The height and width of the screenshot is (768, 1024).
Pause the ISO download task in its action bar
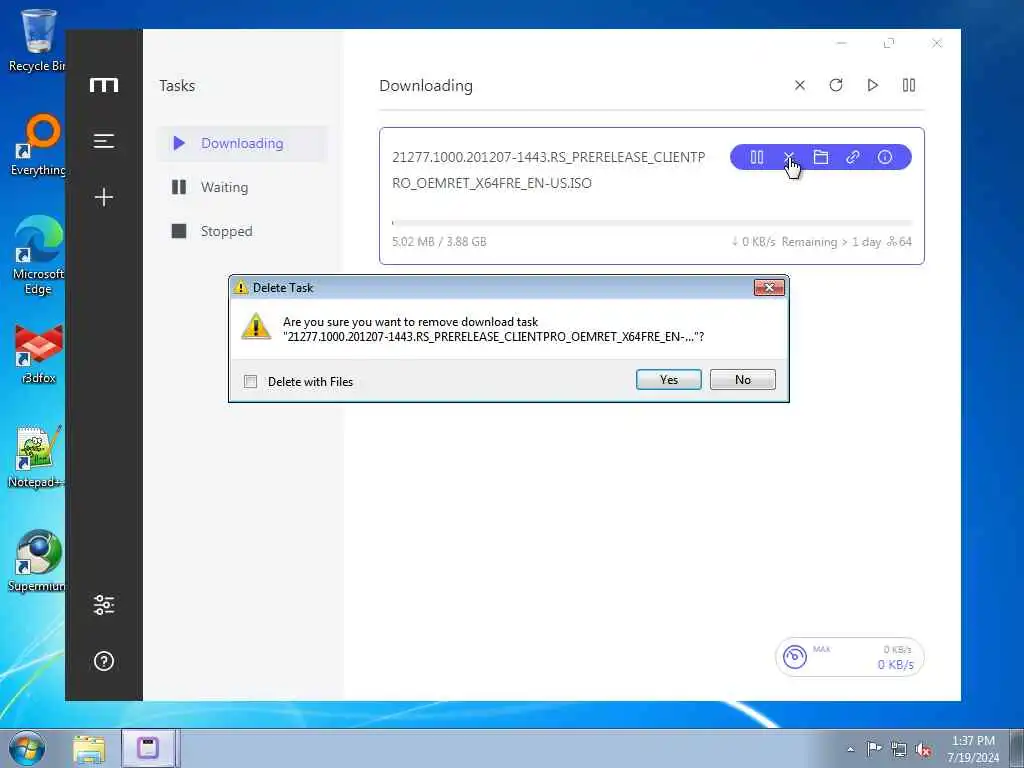point(757,157)
